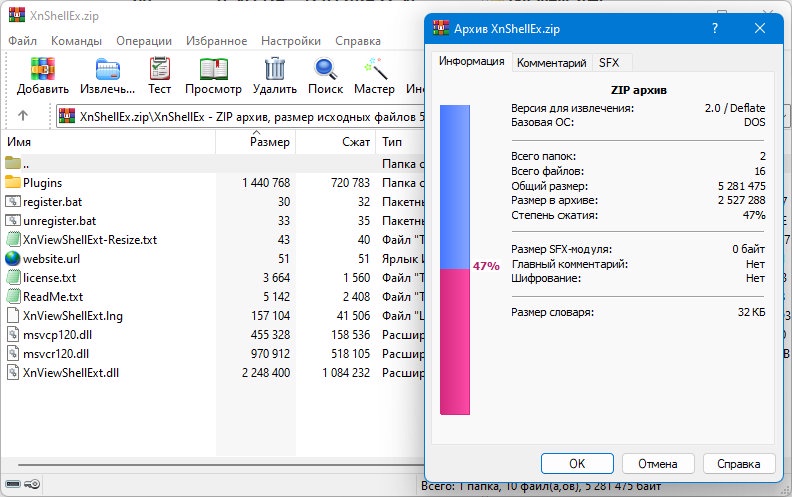Click the Извлечь (Extract) toolbar icon

coord(108,69)
